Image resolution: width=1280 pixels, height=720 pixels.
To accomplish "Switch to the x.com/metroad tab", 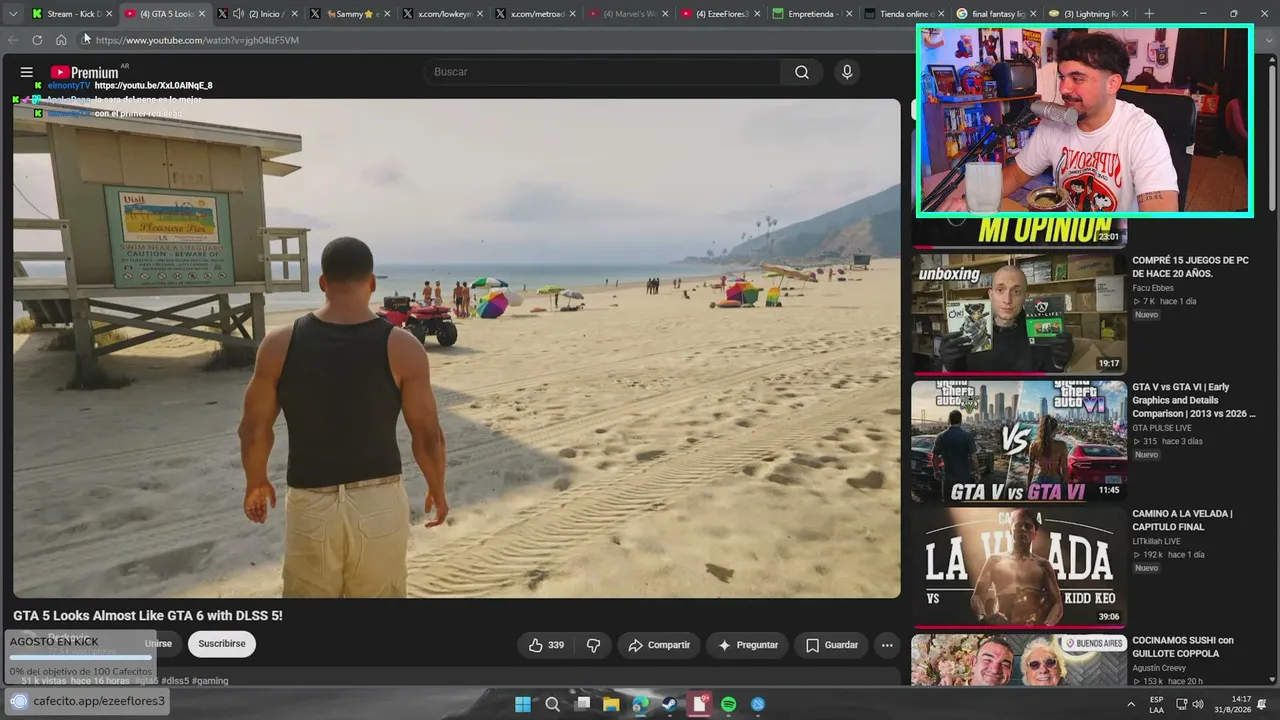I will coord(536,14).
